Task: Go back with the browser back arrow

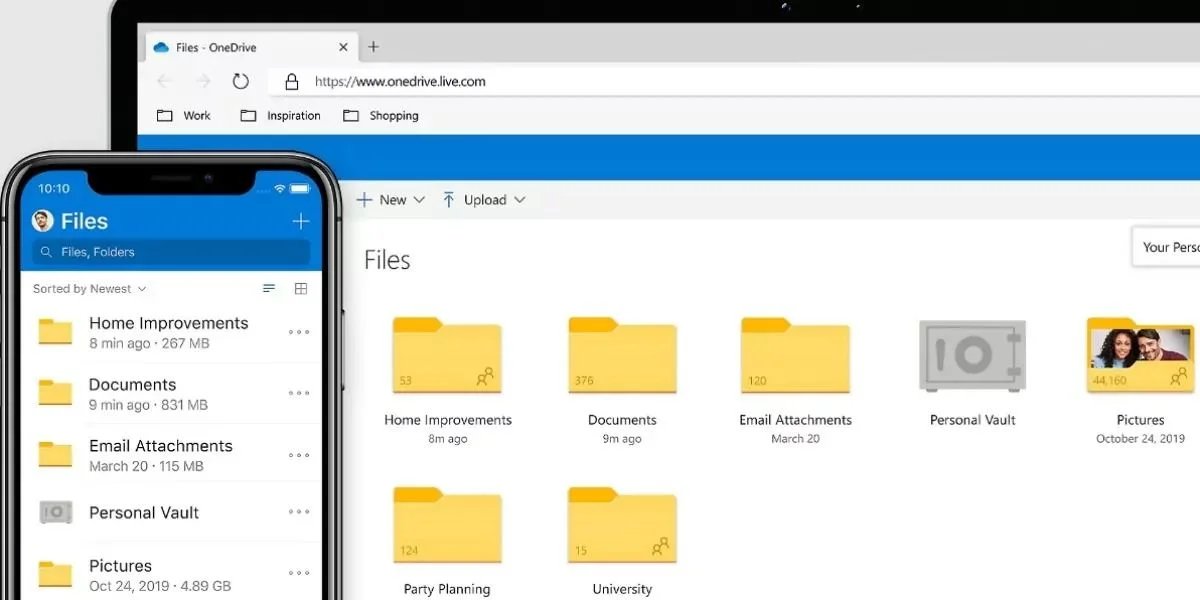Action: point(165,82)
